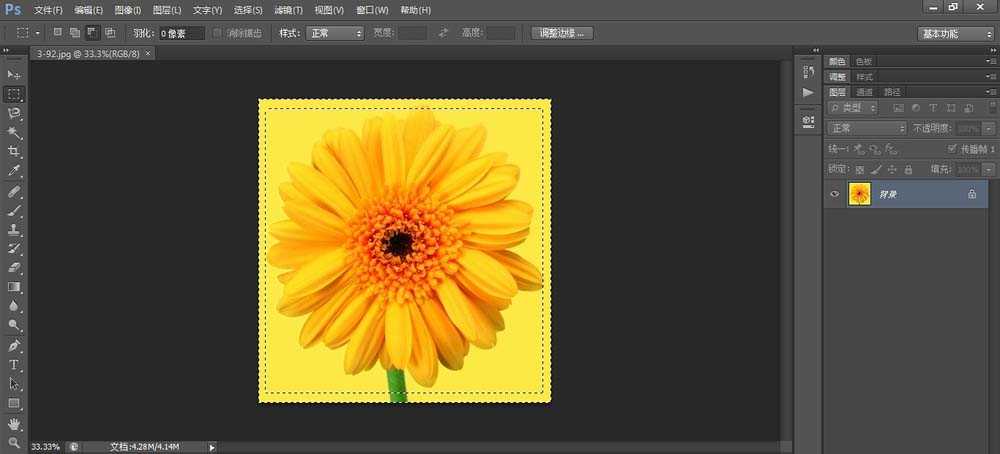
Task: Select the Move tool
Action: tap(14, 75)
